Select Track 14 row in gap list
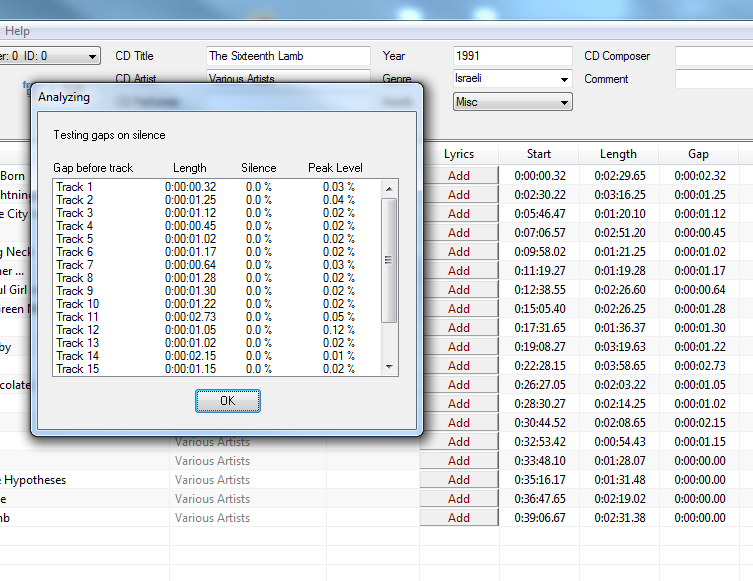753x581 pixels. pyautogui.click(x=217, y=356)
